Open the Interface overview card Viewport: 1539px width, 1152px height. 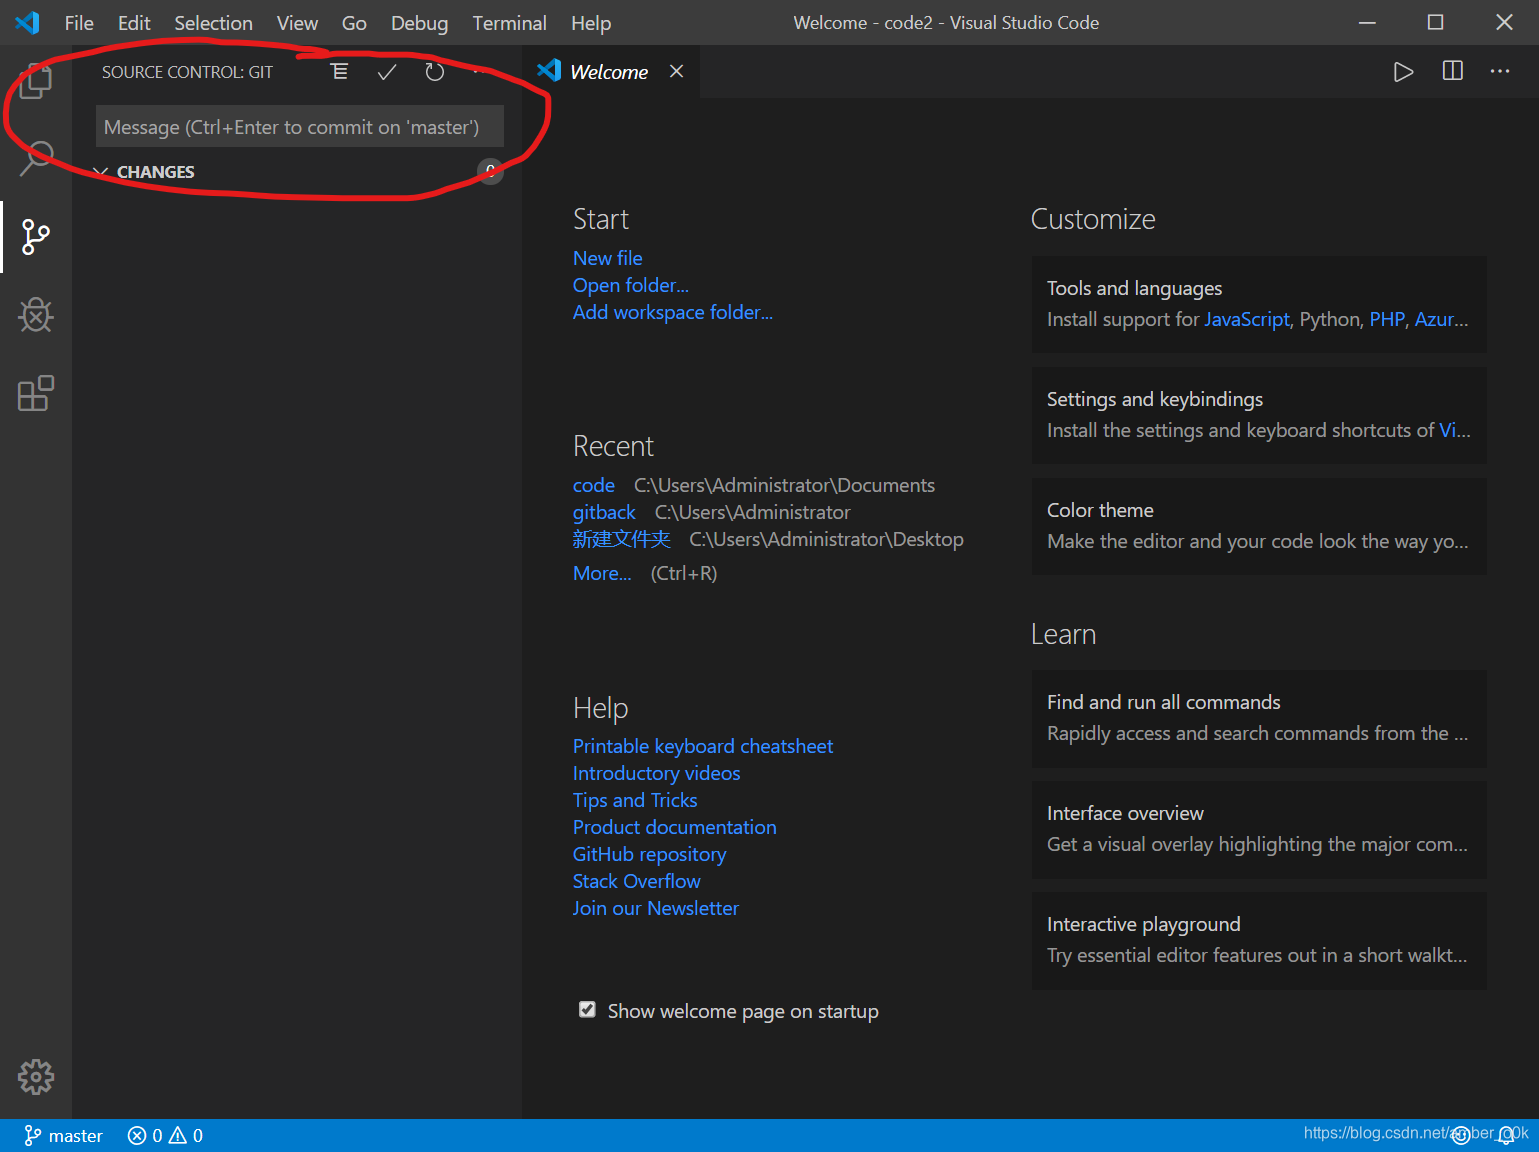pyautogui.click(x=1259, y=829)
